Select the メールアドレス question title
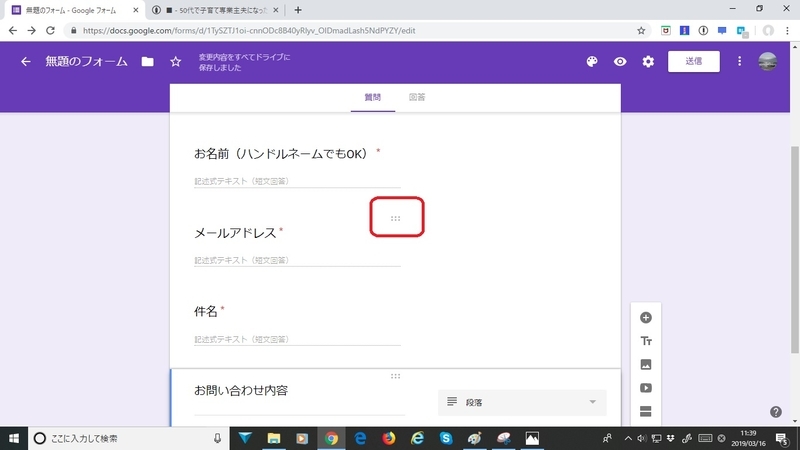The image size is (800, 450). pyautogui.click(x=235, y=233)
